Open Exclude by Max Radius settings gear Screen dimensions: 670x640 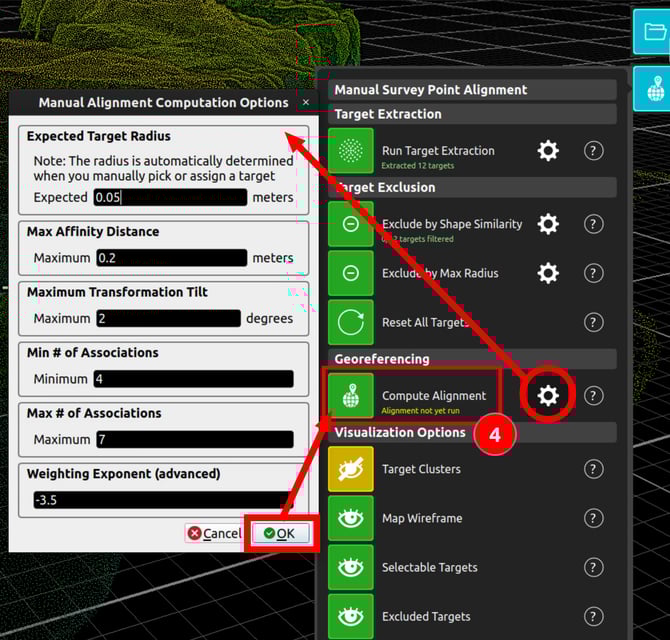[548, 273]
